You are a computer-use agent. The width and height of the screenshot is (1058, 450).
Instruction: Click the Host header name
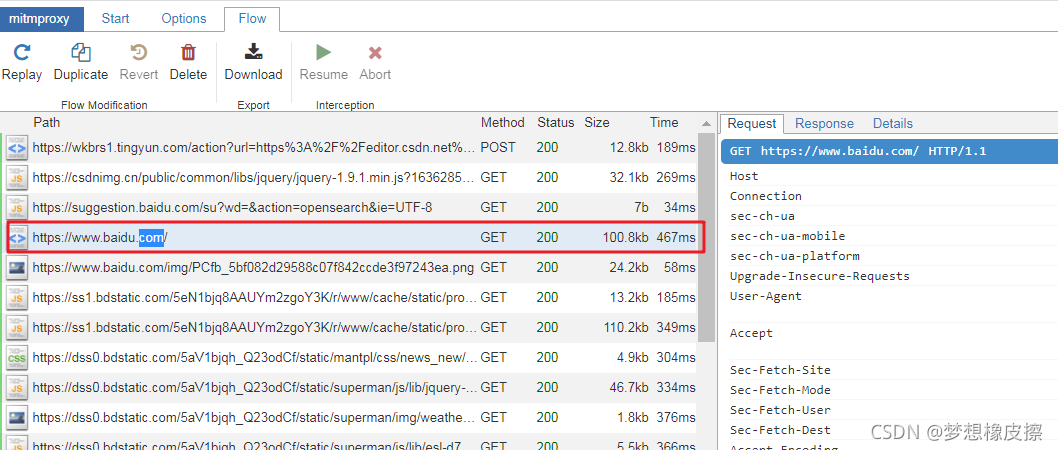tap(744, 176)
